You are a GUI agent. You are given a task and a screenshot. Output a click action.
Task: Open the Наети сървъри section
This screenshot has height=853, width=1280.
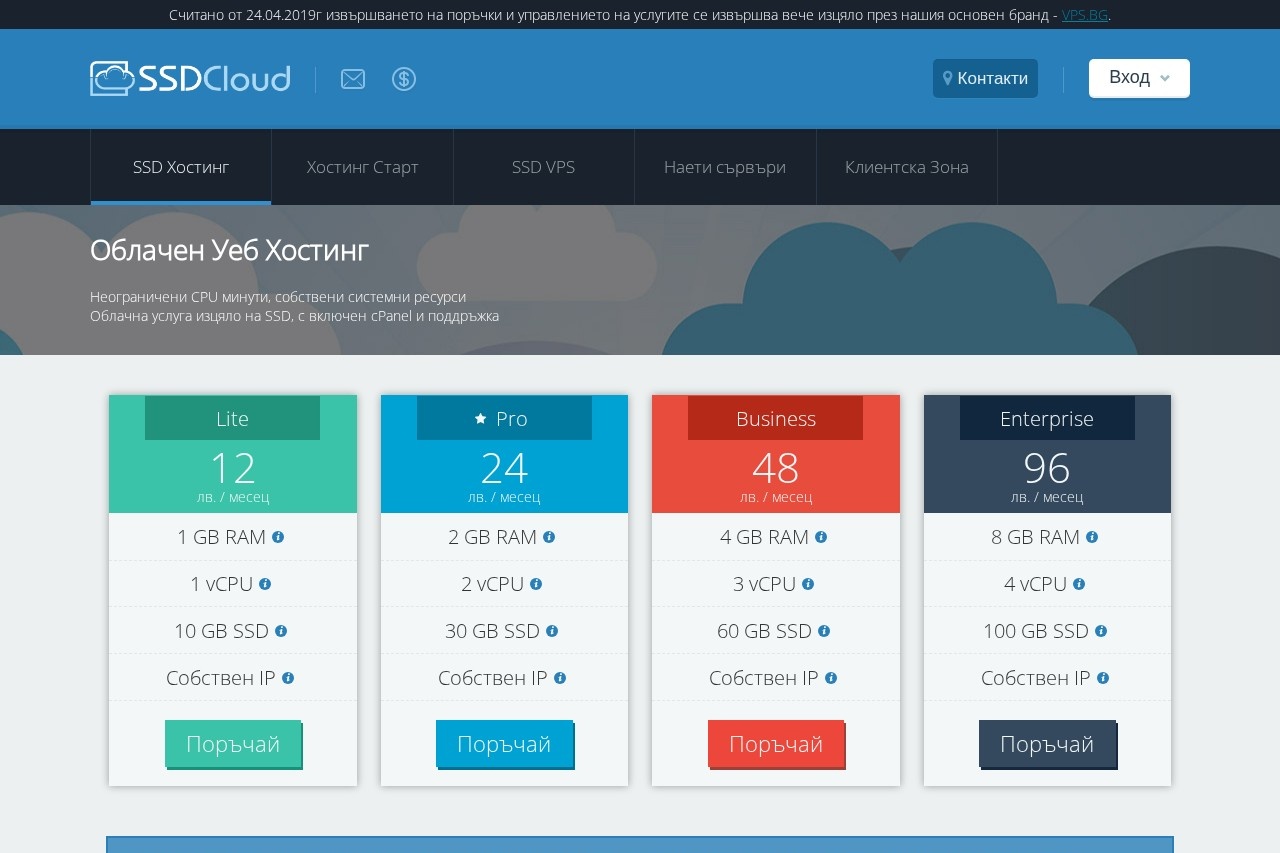pyautogui.click(x=725, y=167)
